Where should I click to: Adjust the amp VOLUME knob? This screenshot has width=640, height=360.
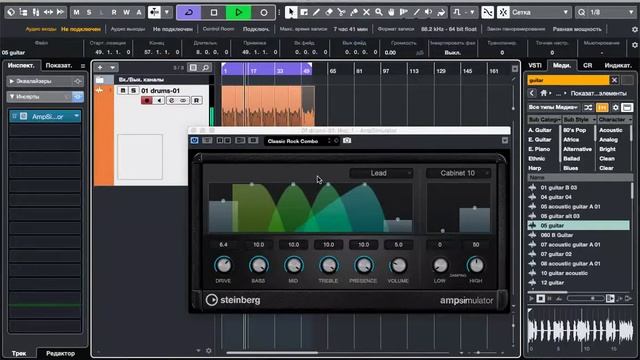(x=398, y=265)
